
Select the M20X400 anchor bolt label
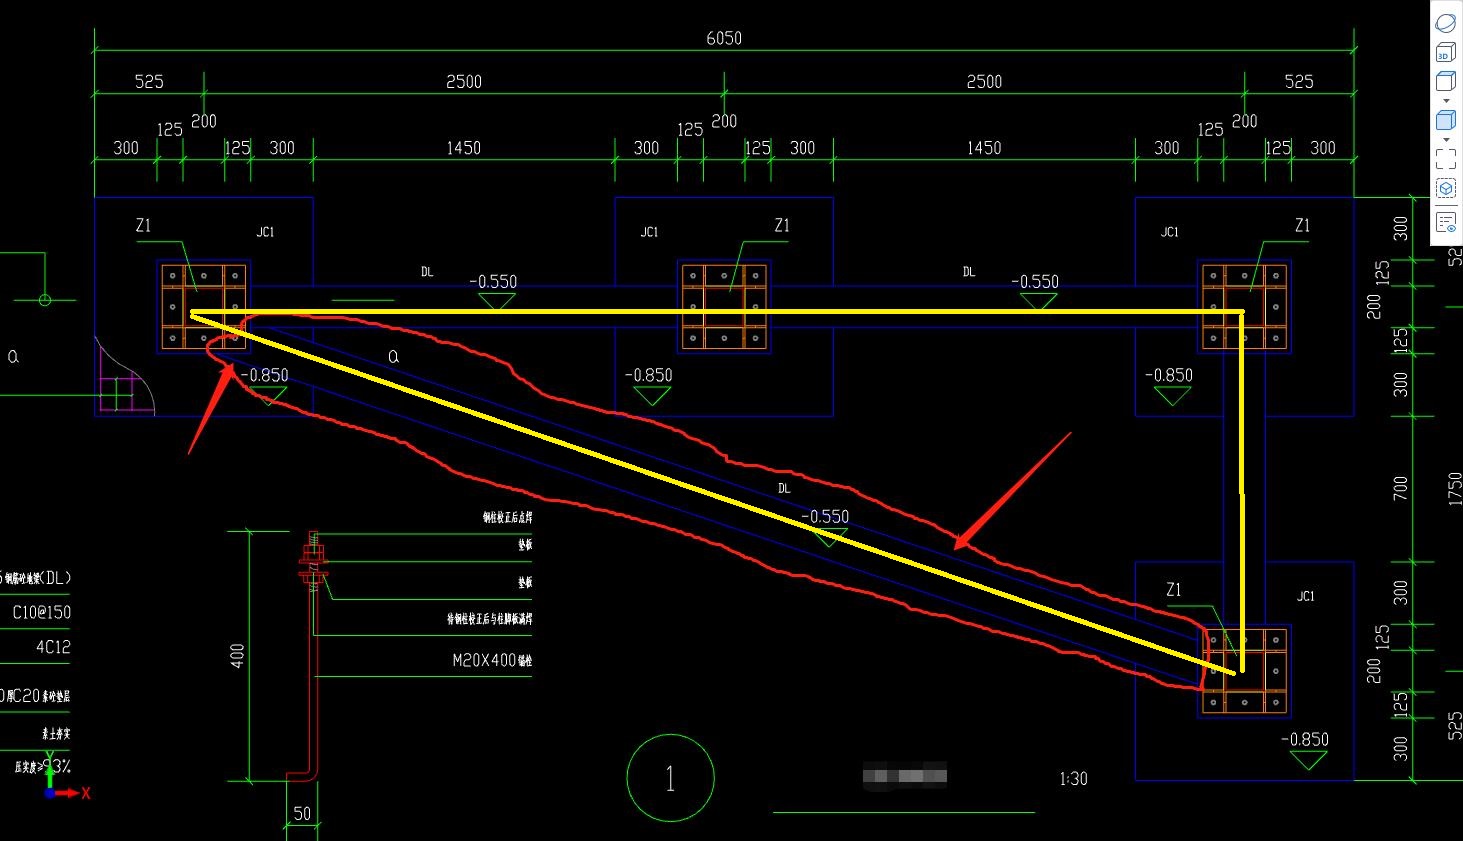(492, 661)
